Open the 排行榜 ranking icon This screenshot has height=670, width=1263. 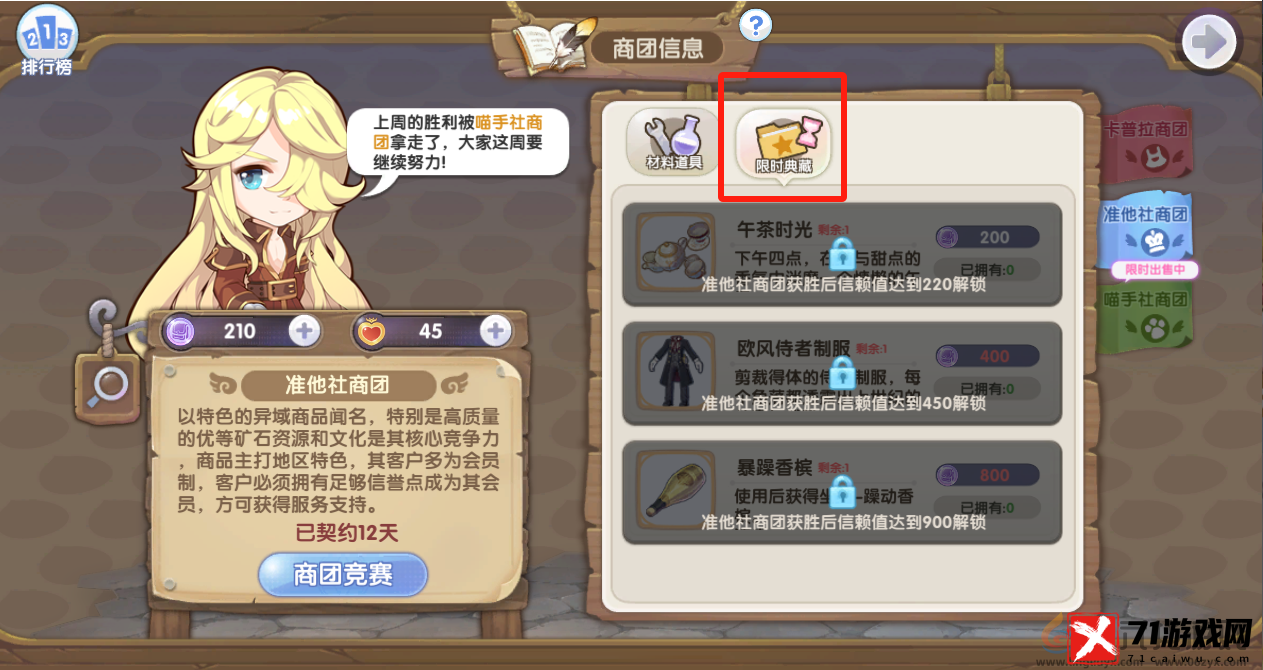point(46,40)
